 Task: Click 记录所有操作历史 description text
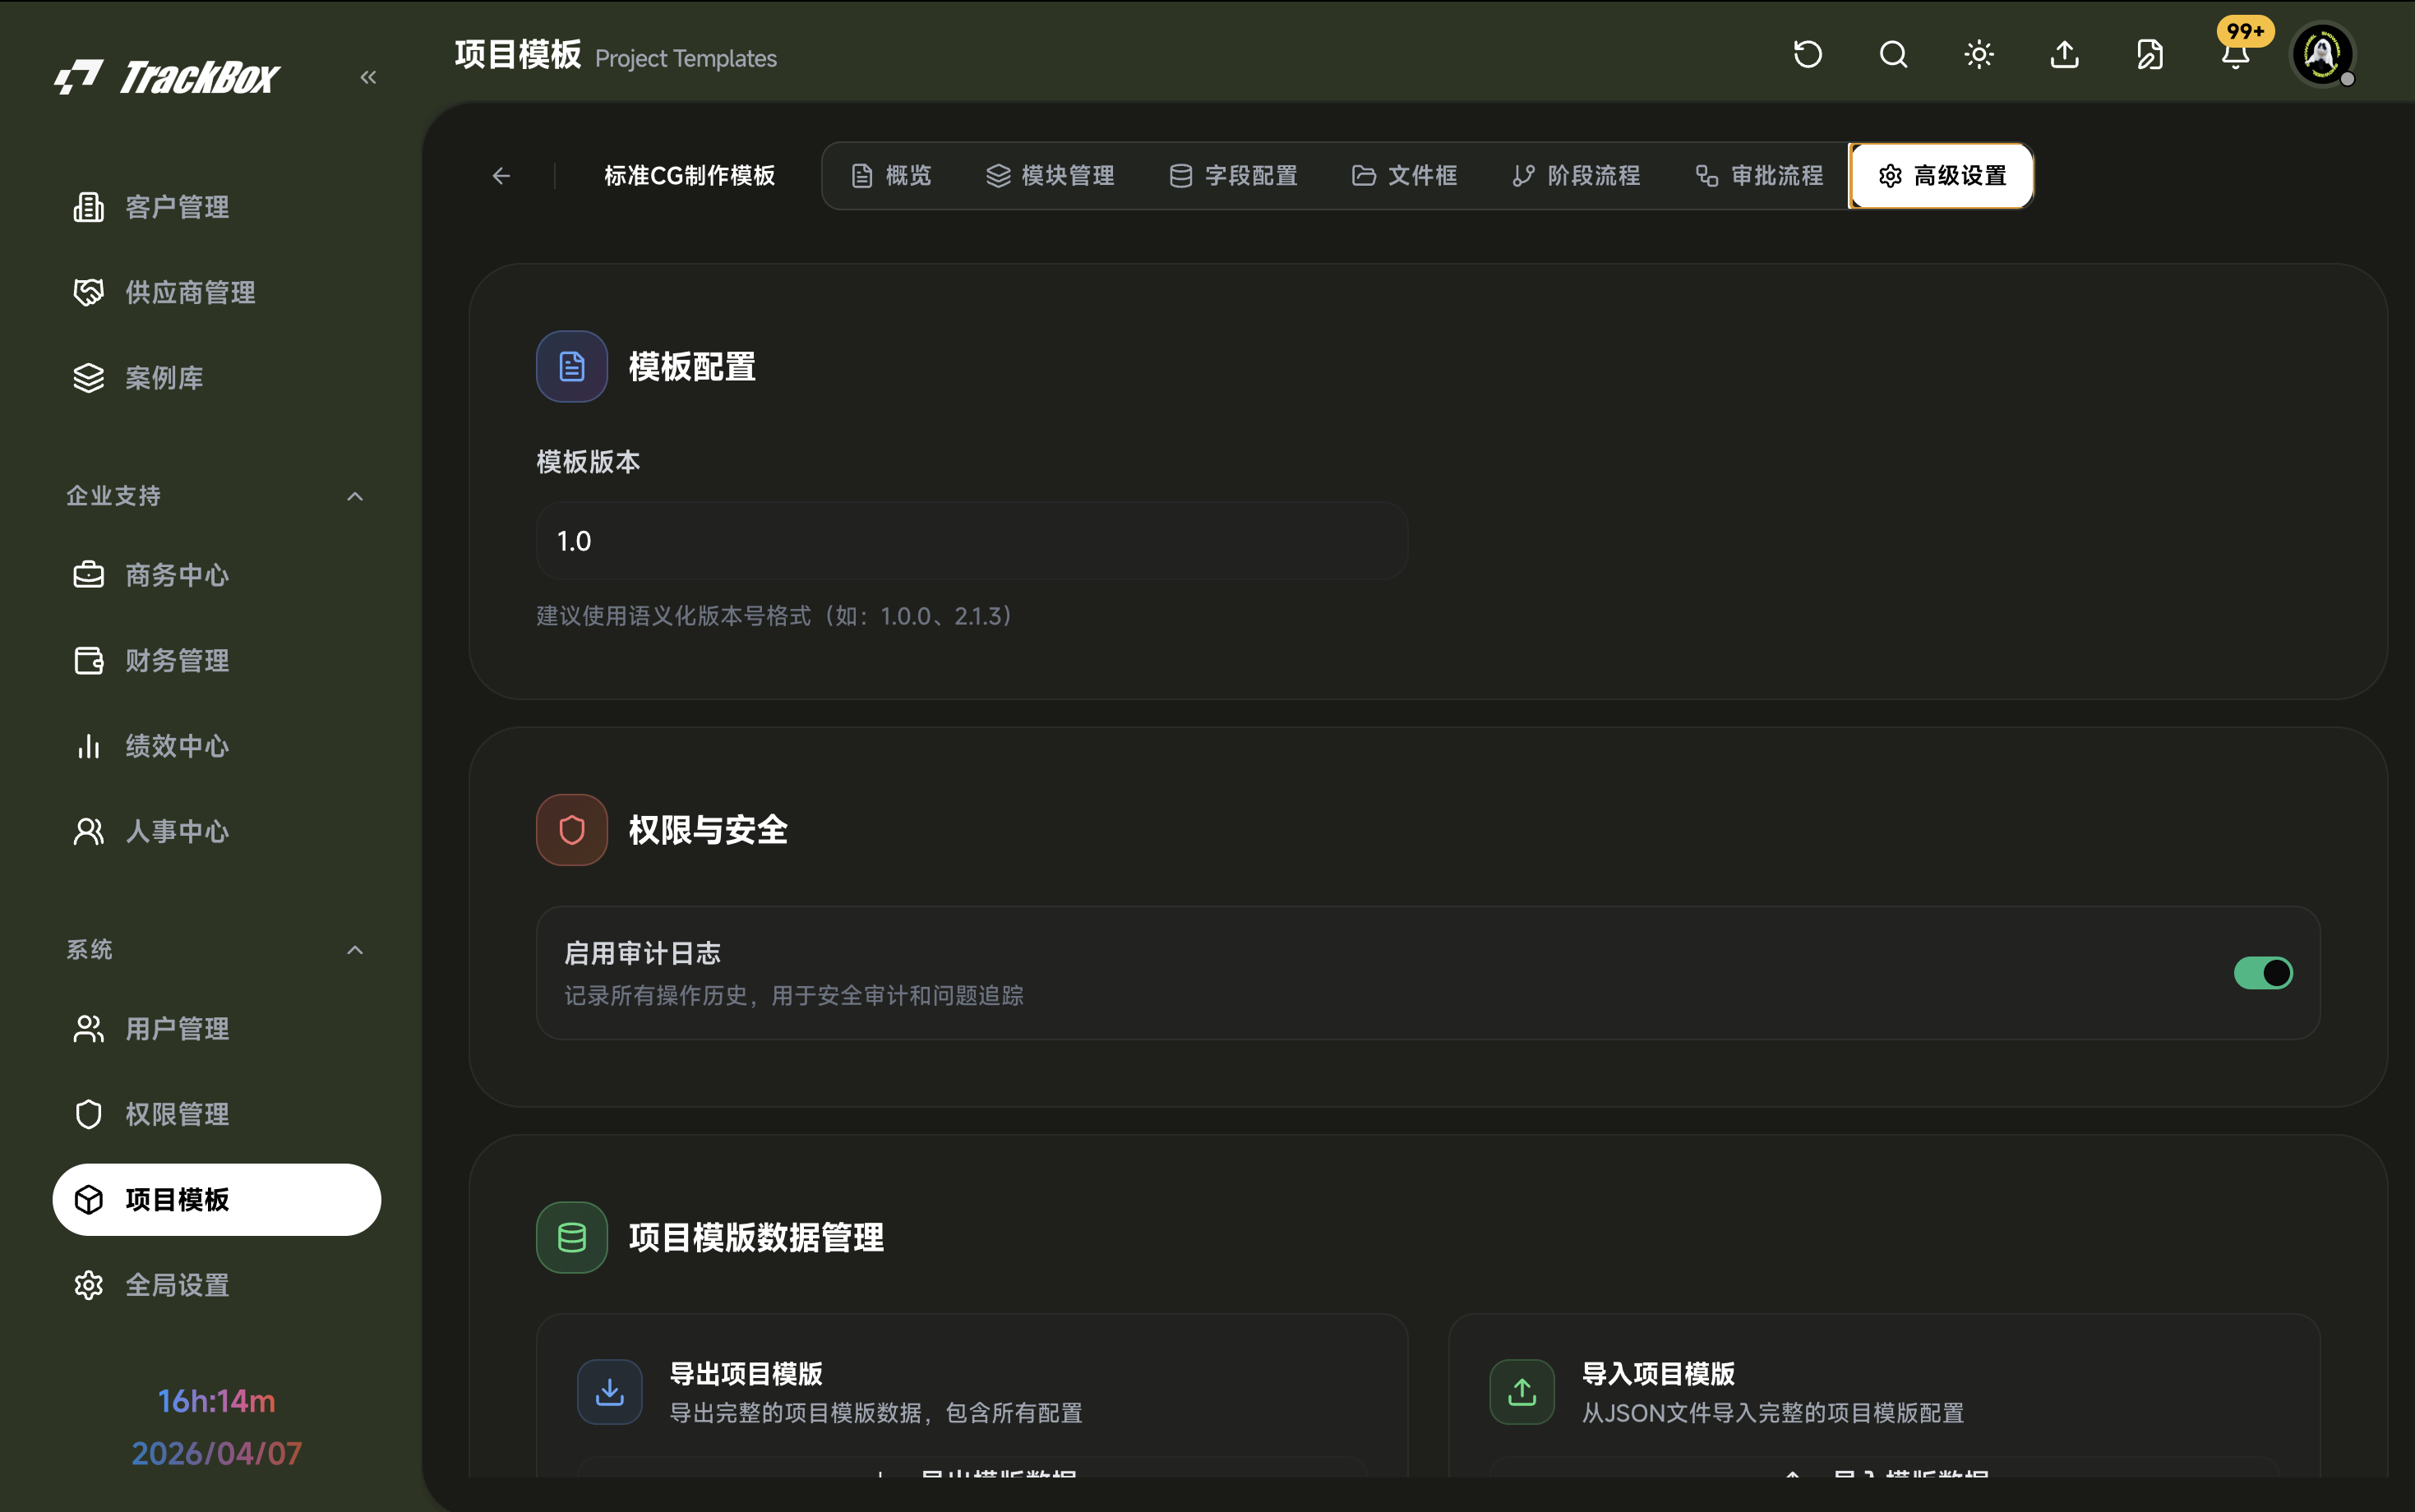tap(793, 995)
